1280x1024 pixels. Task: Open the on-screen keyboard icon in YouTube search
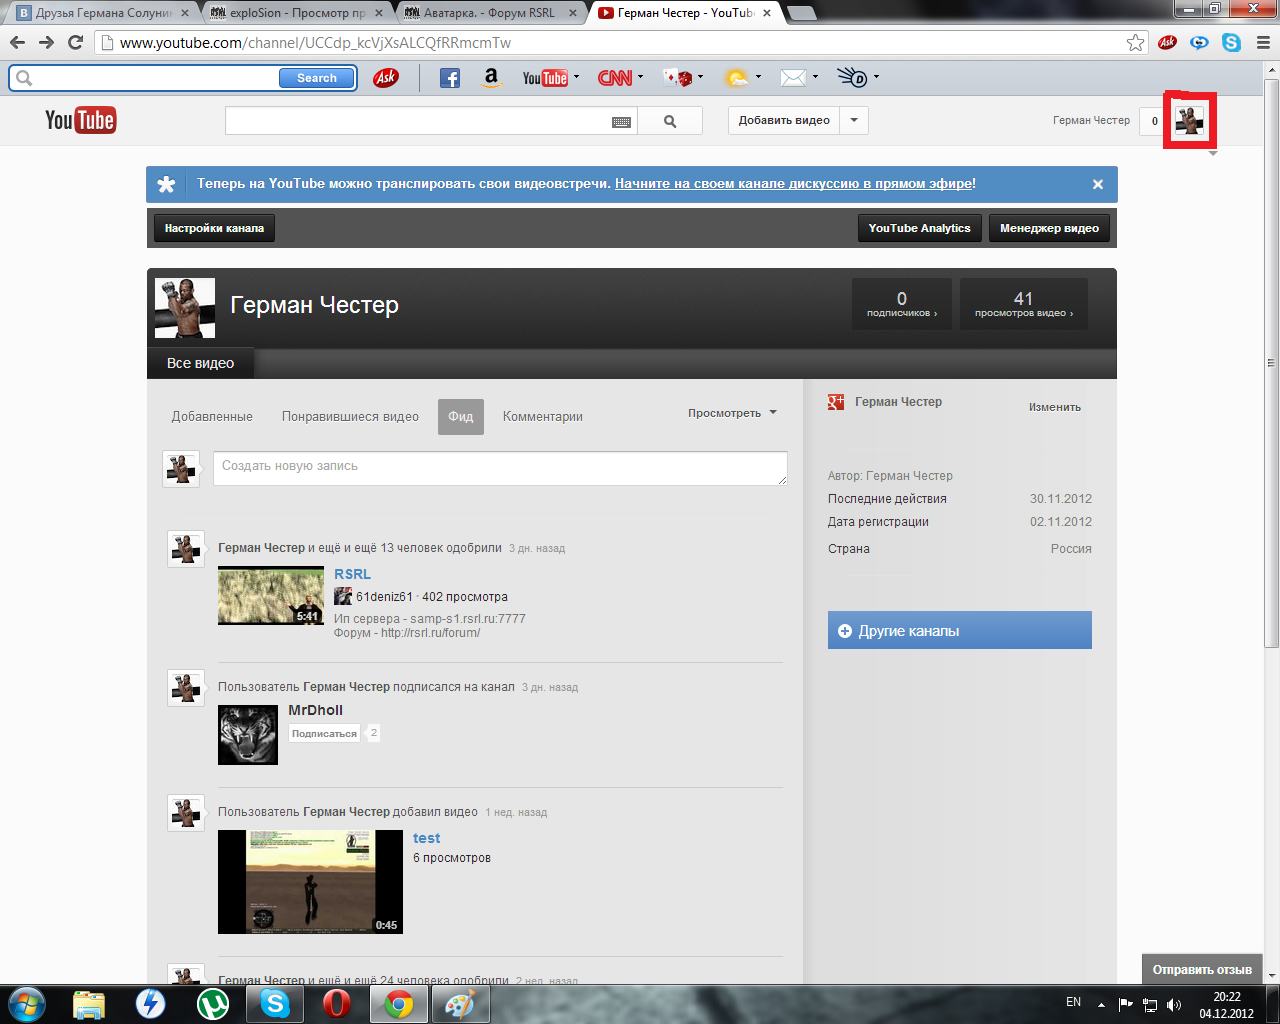[621, 122]
